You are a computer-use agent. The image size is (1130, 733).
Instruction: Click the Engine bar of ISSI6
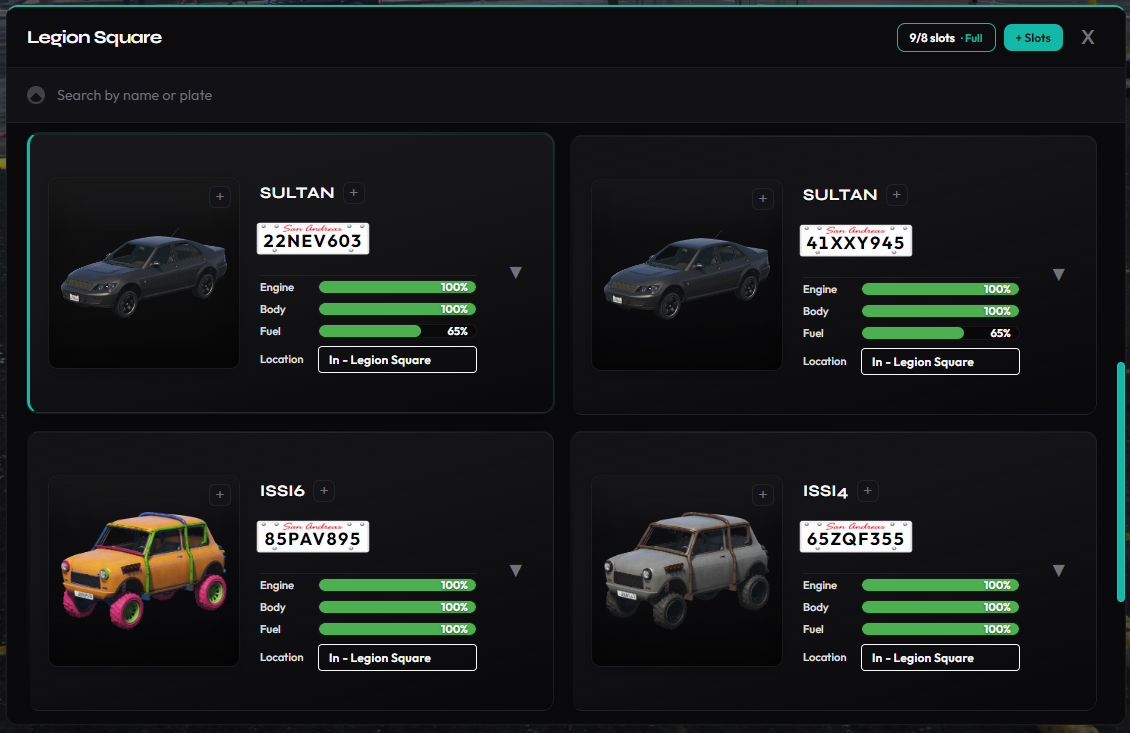397,585
